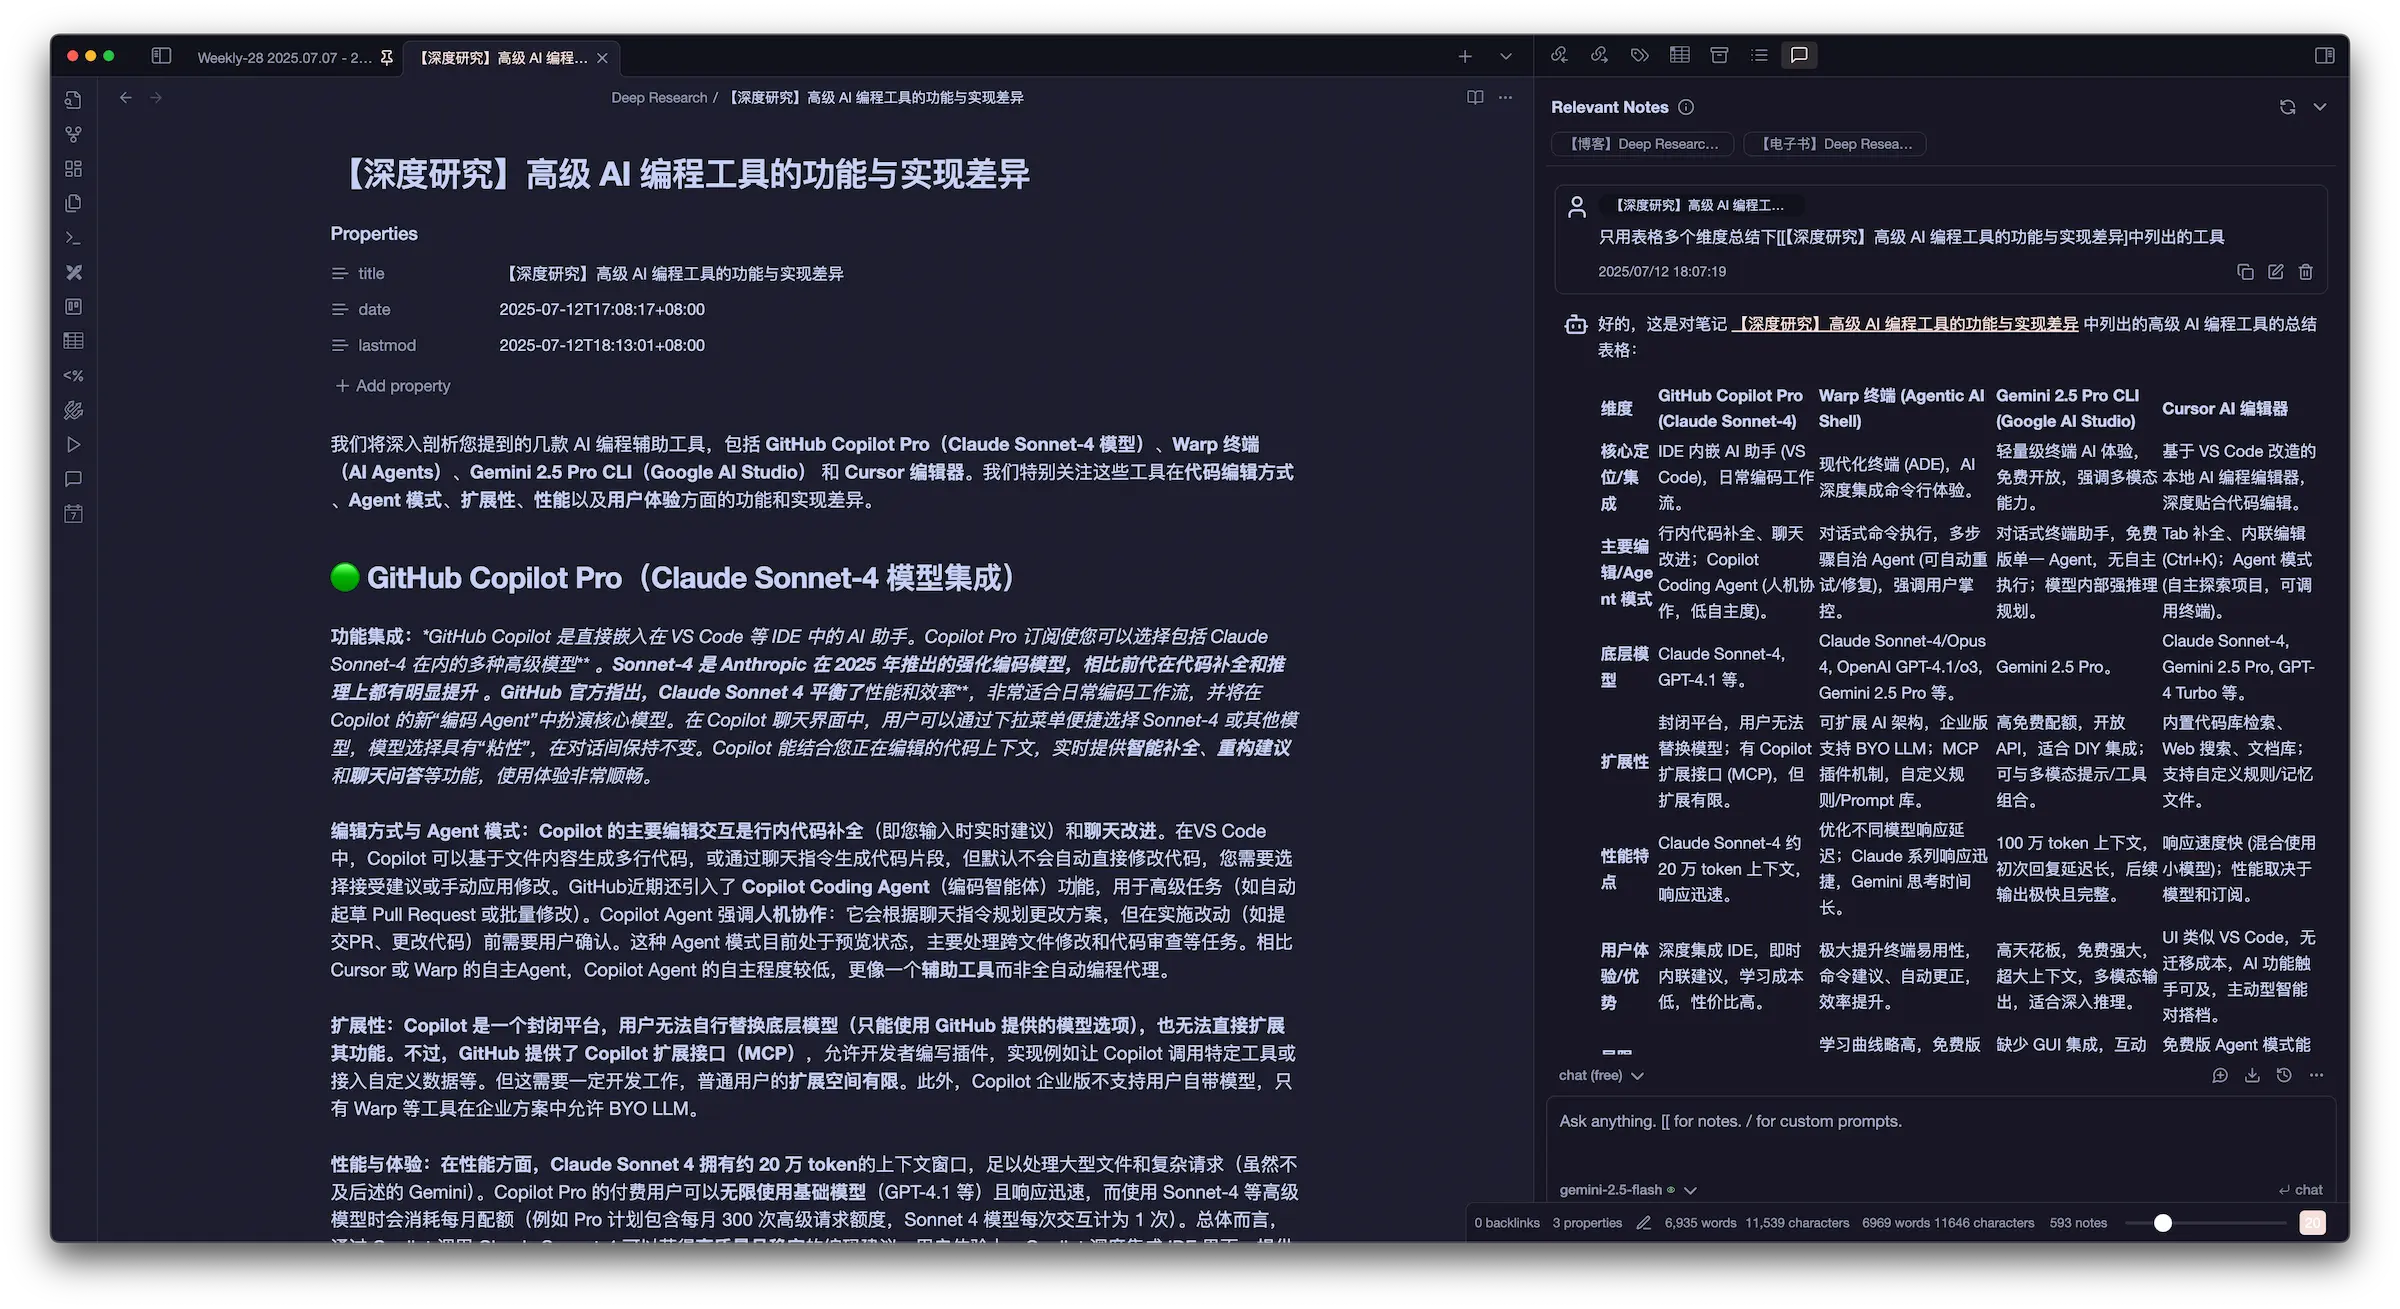Viewport: 2400px width, 1309px height.
Task: Refresh the Relevant Notes list
Action: point(2287,107)
